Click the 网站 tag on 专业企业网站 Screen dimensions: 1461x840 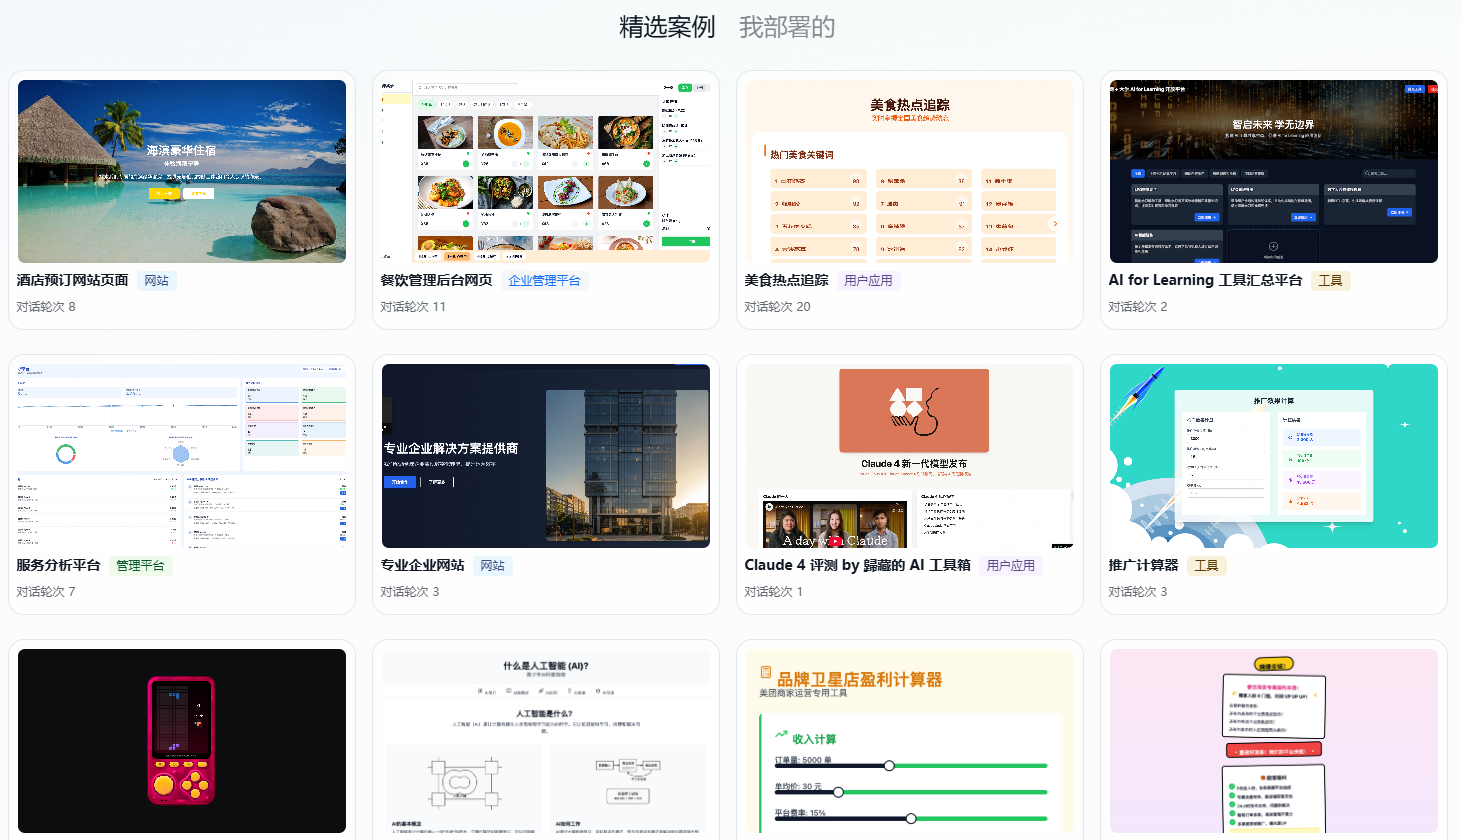[492, 565]
